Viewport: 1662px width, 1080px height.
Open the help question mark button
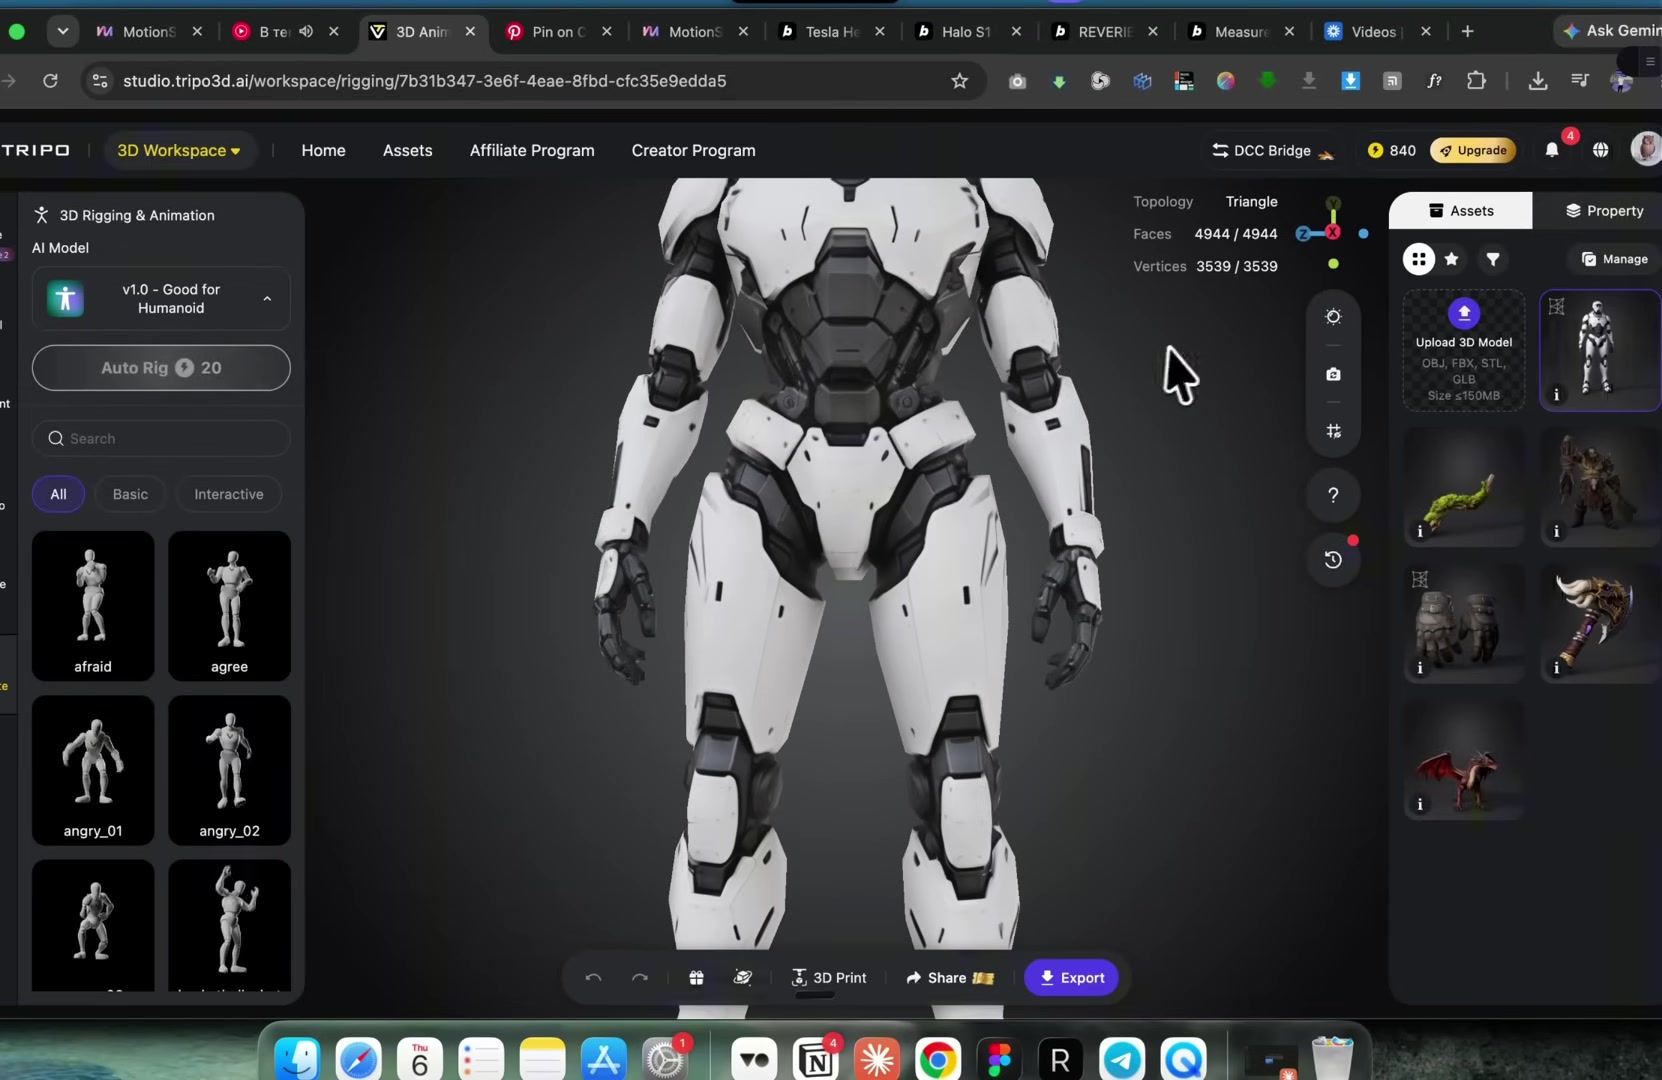pyautogui.click(x=1333, y=495)
